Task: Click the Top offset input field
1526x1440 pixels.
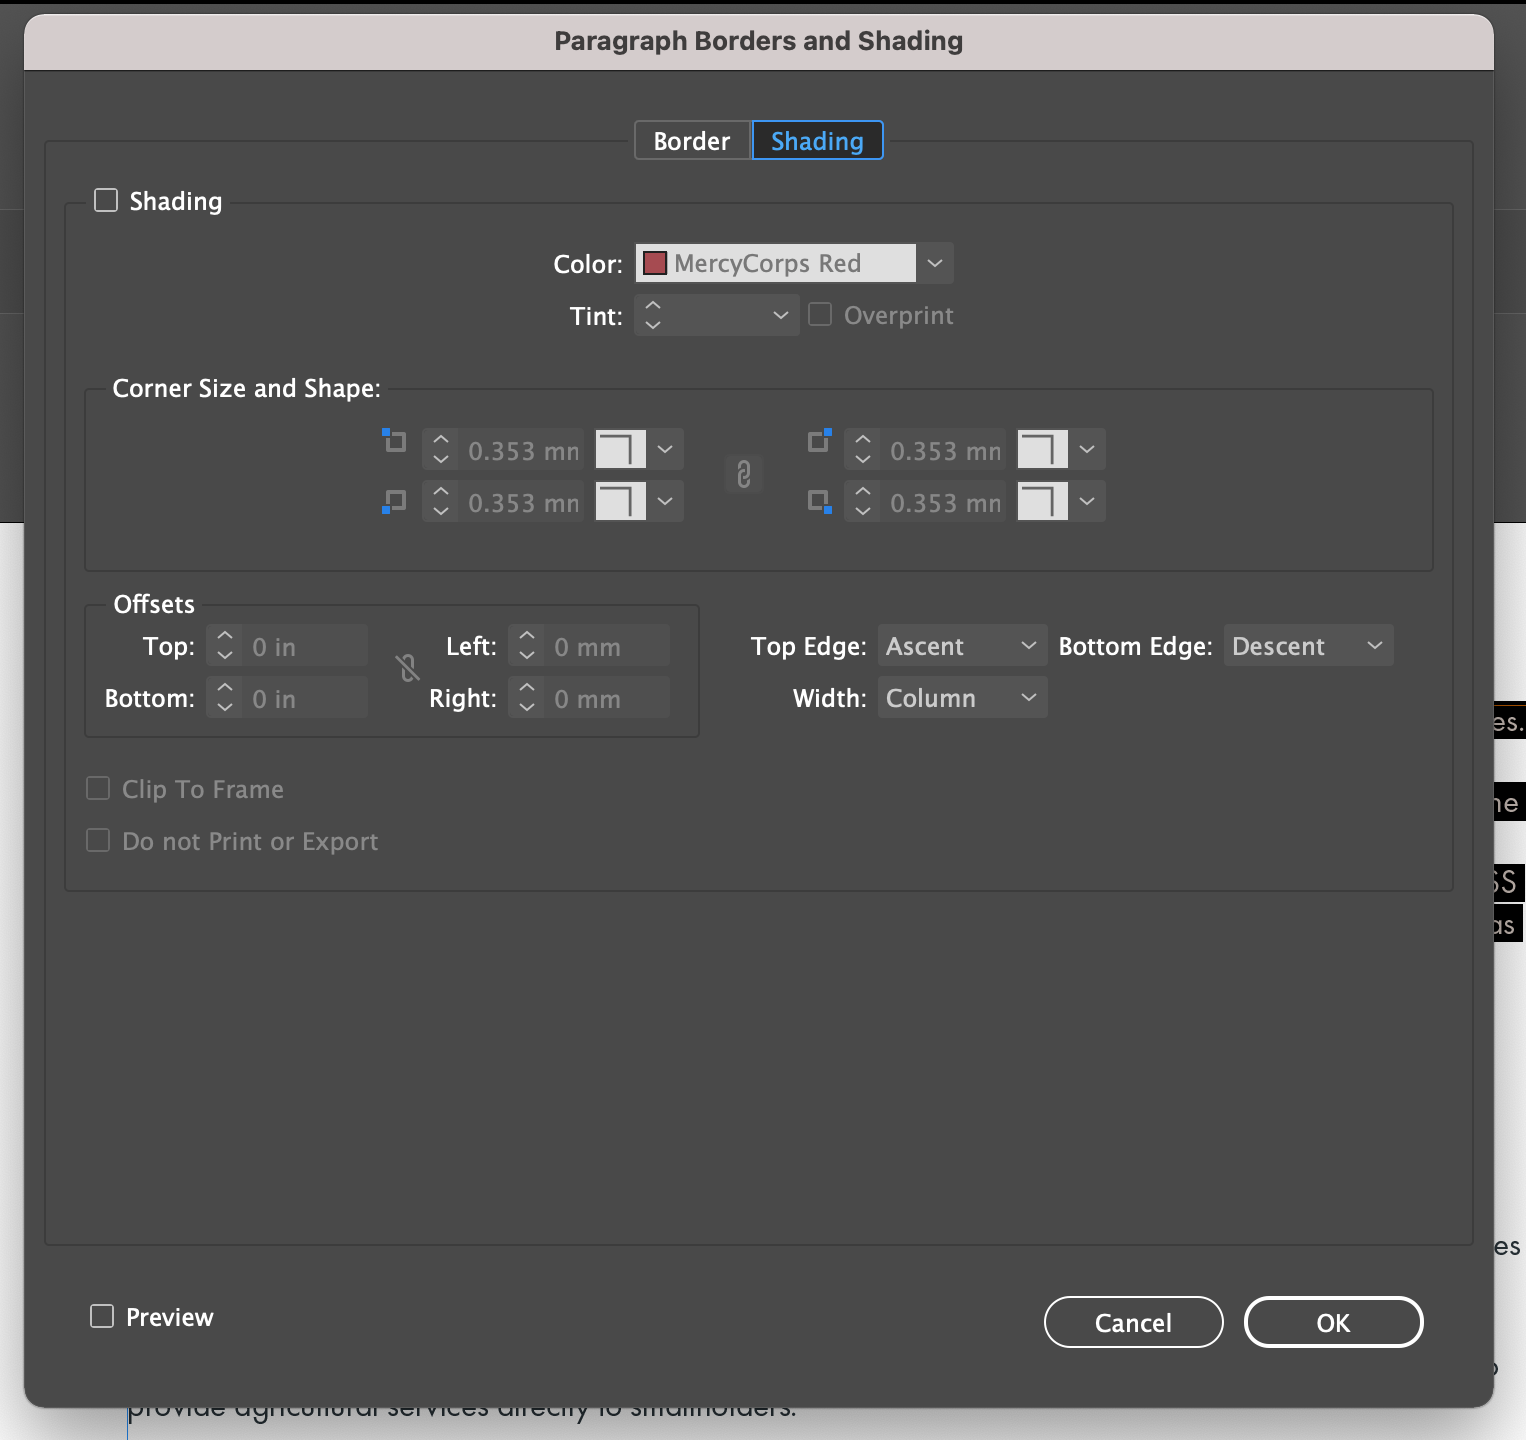Action: pyautogui.click(x=304, y=646)
